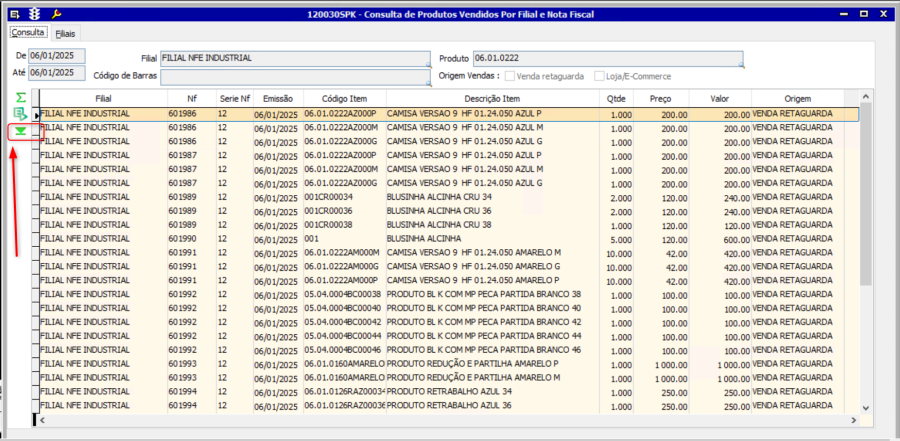
Task: Click the Código Item cell 05.04.0004BC00040
Action: (344, 308)
